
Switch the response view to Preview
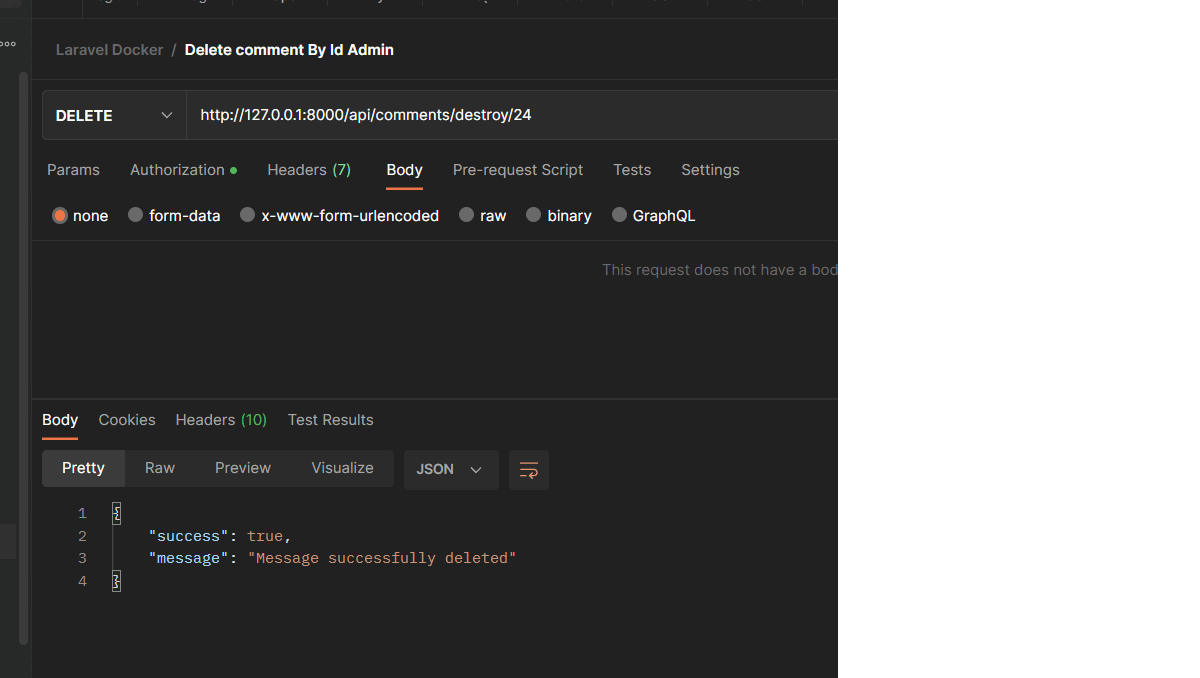243,468
